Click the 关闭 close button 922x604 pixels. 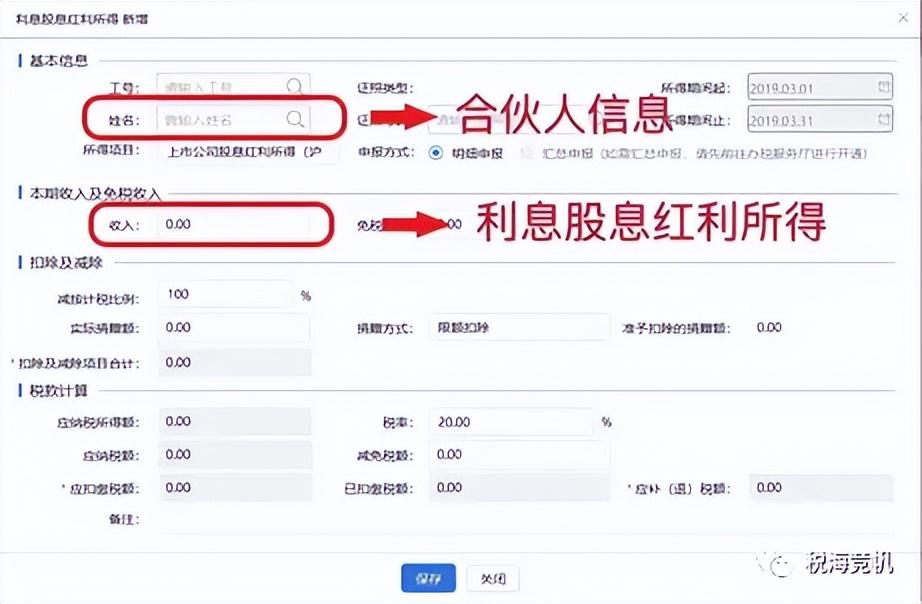click(x=494, y=579)
